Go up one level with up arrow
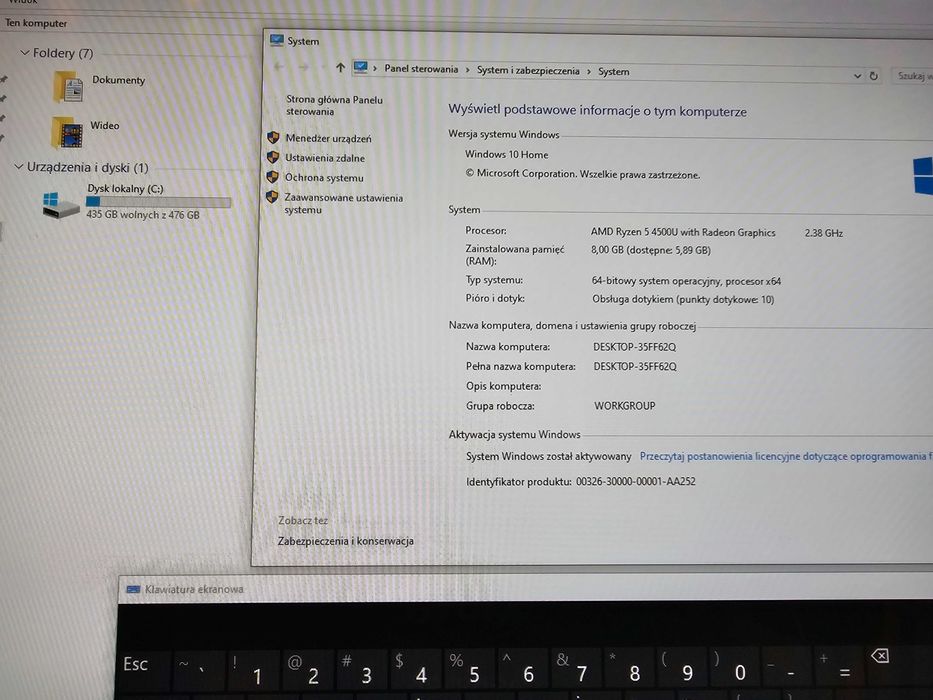 coord(340,67)
